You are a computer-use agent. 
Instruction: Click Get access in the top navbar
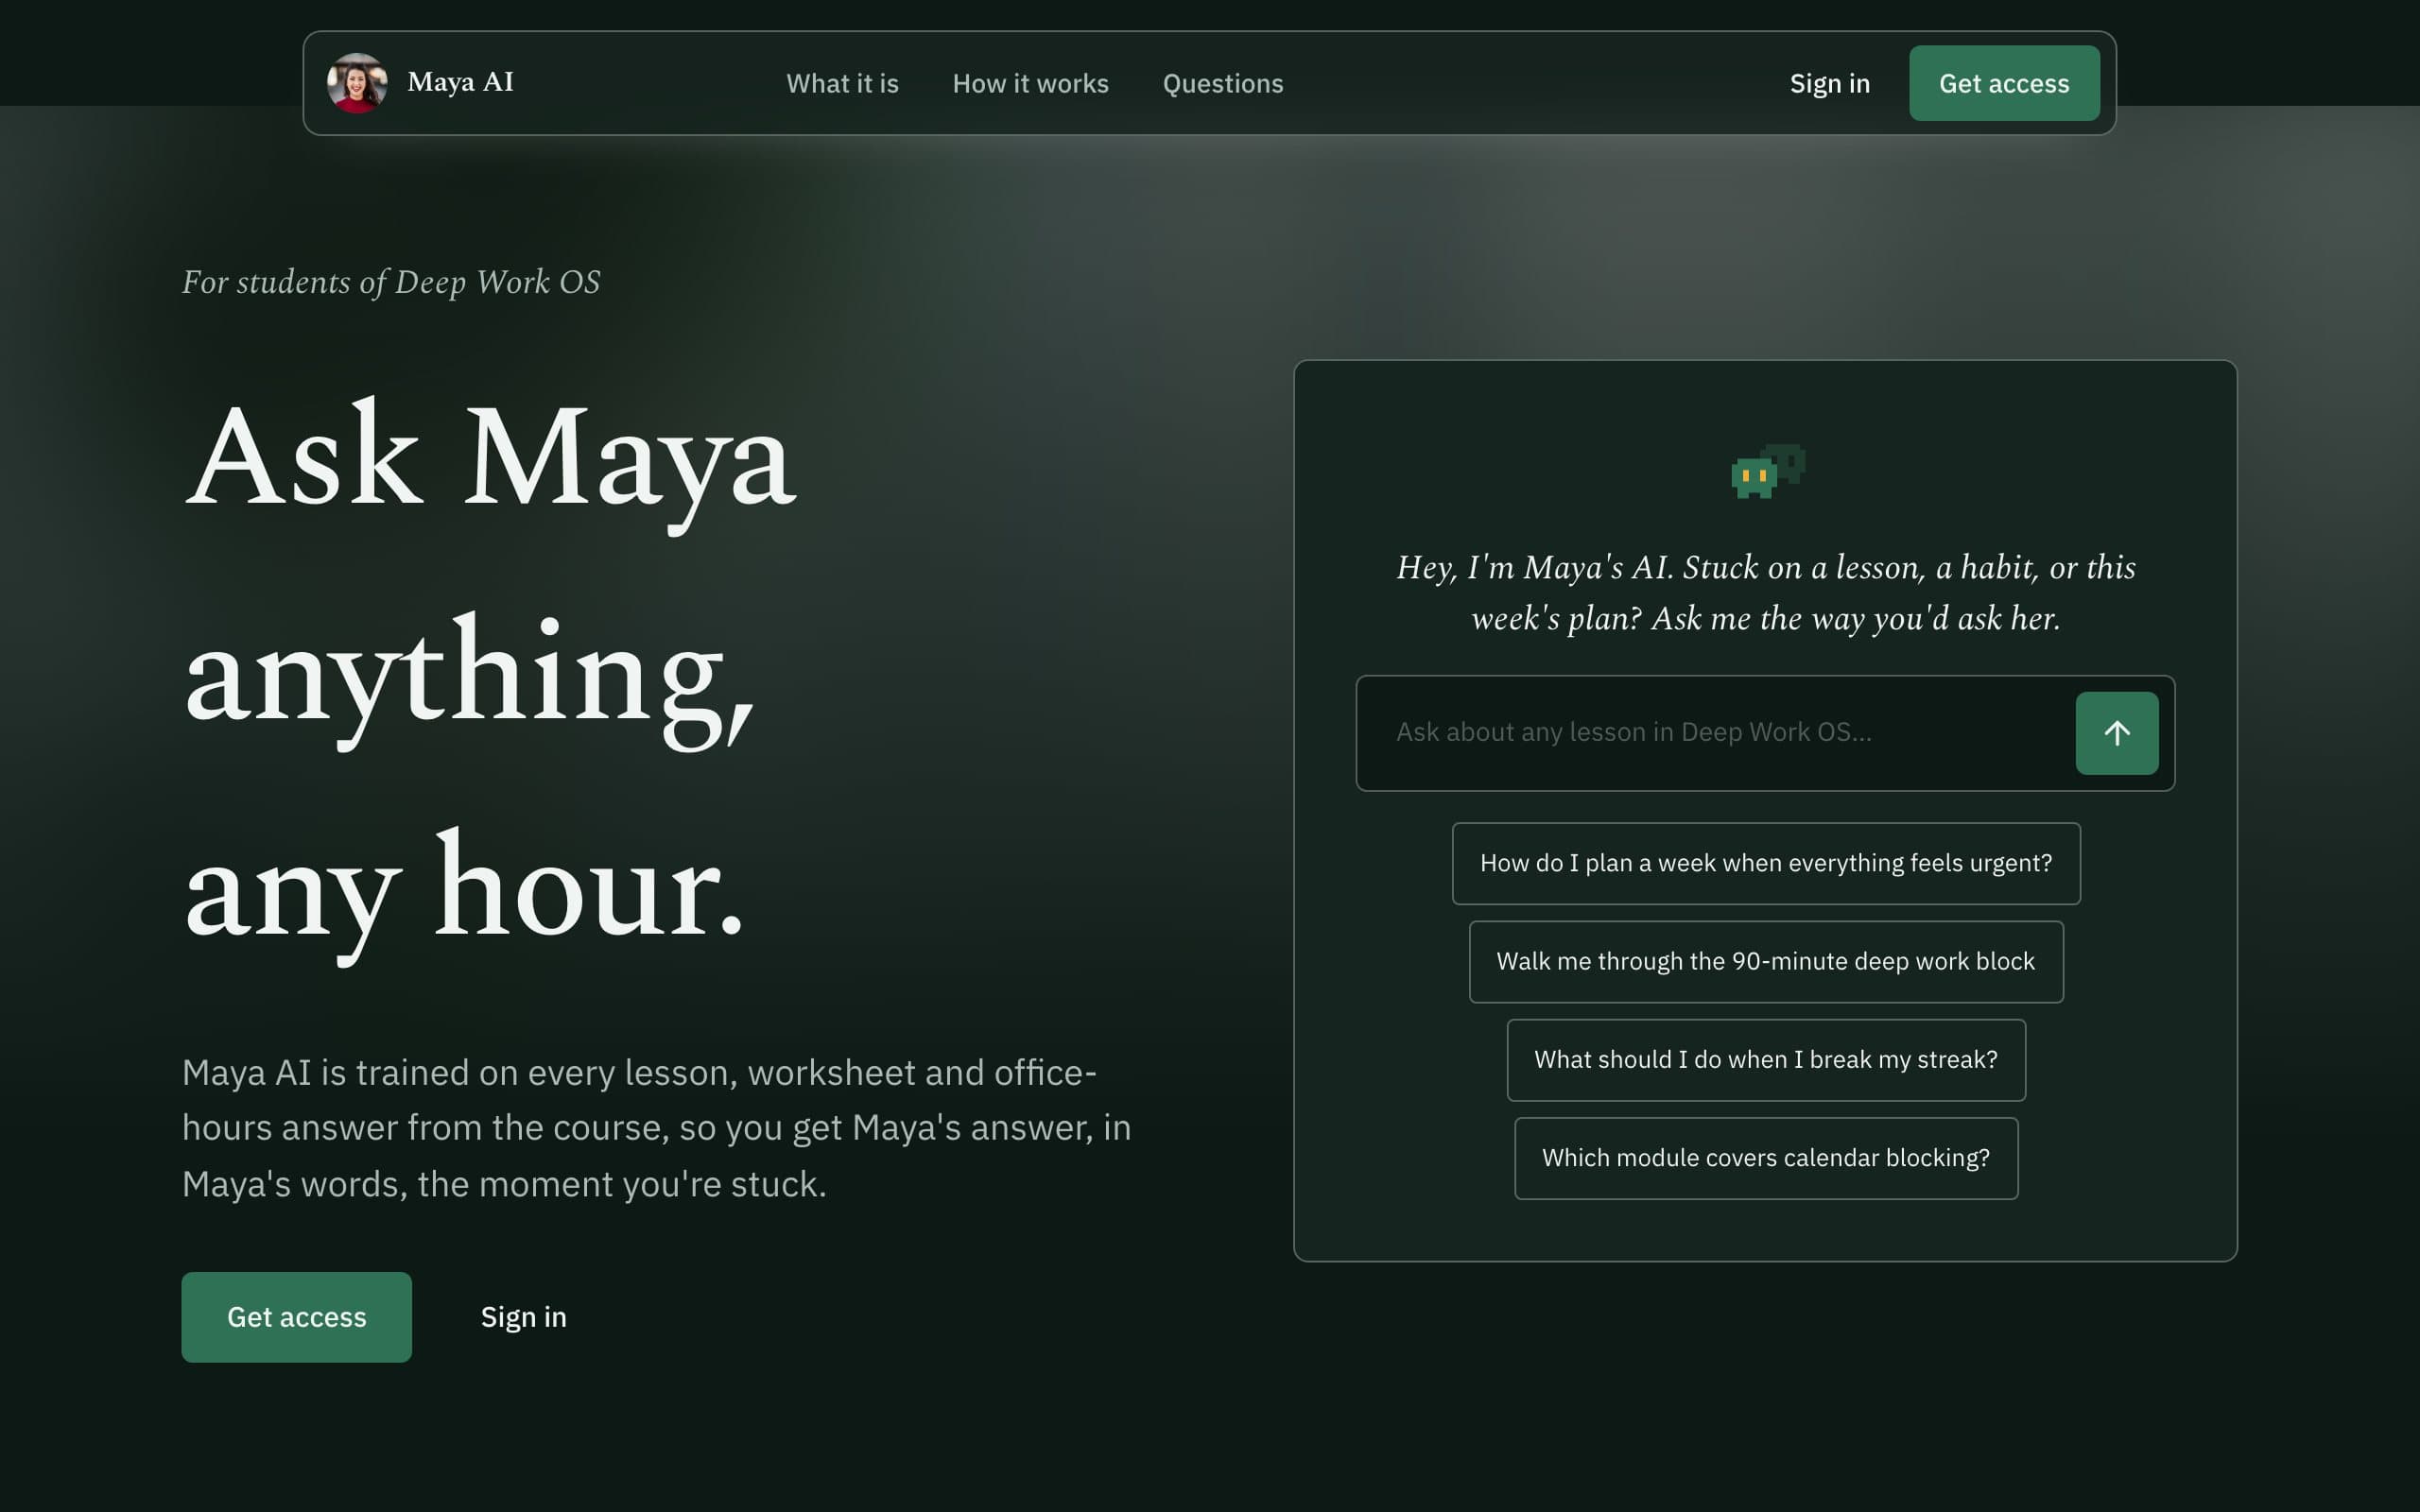tap(2003, 83)
